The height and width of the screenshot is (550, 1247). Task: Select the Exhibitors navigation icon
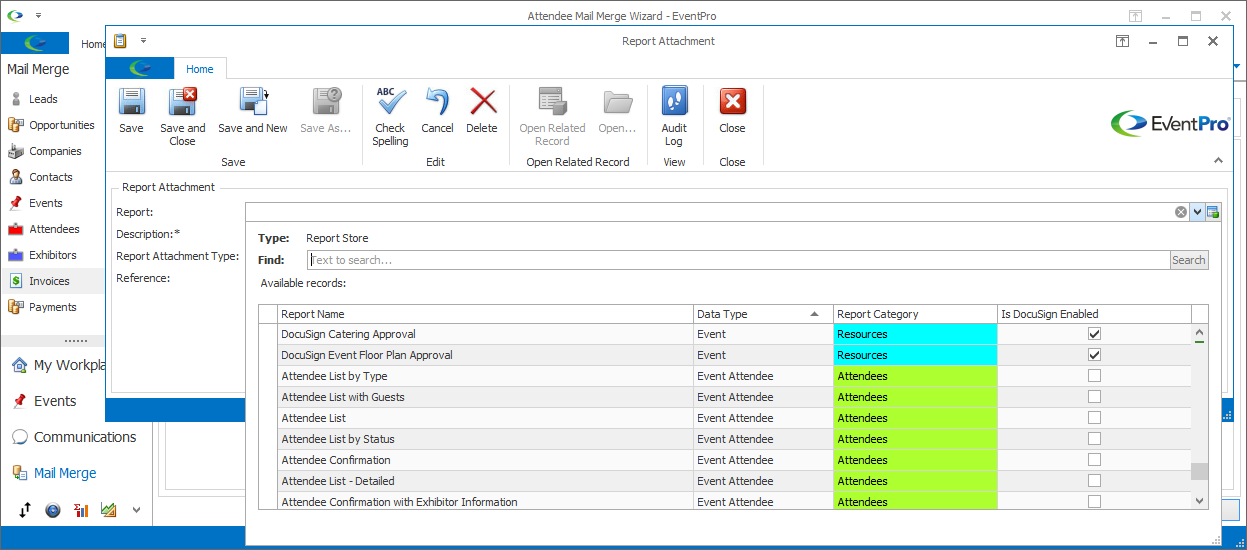point(15,255)
